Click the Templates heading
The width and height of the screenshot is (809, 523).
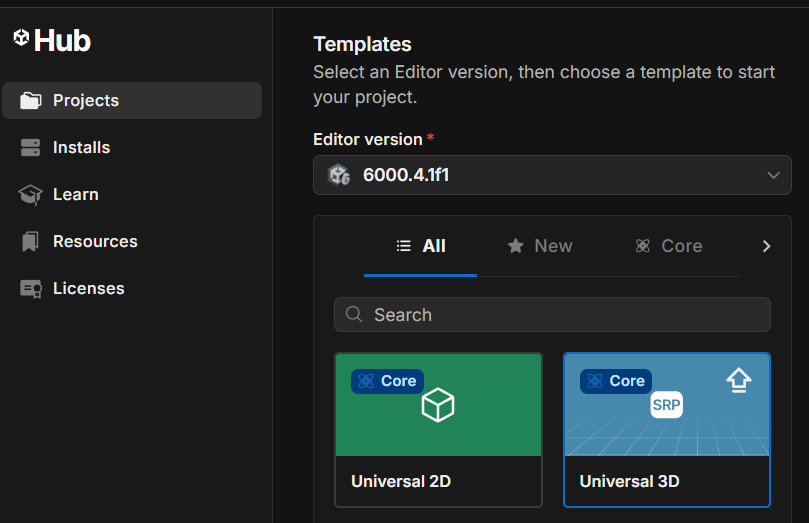point(362,44)
